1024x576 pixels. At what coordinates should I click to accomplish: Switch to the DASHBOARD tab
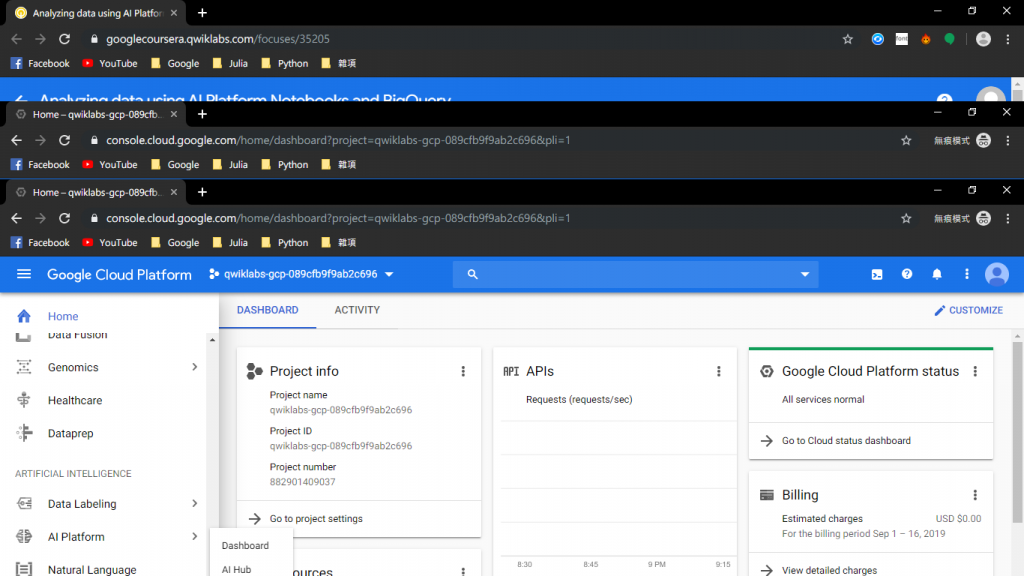click(267, 310)
